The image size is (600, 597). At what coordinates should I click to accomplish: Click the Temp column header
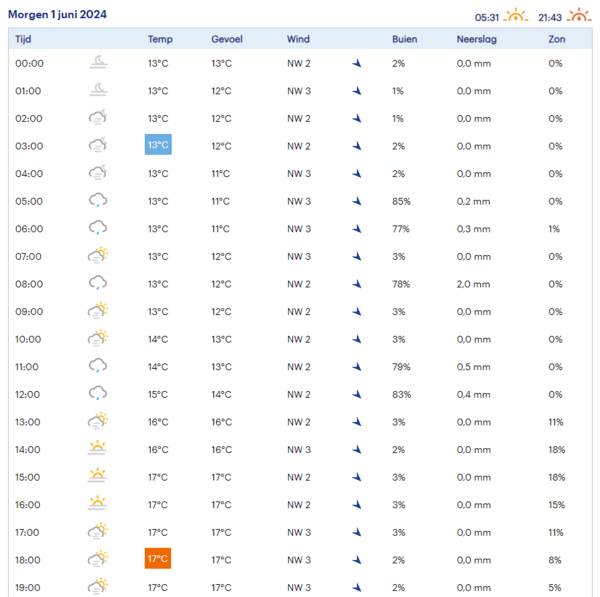[160, 39]
